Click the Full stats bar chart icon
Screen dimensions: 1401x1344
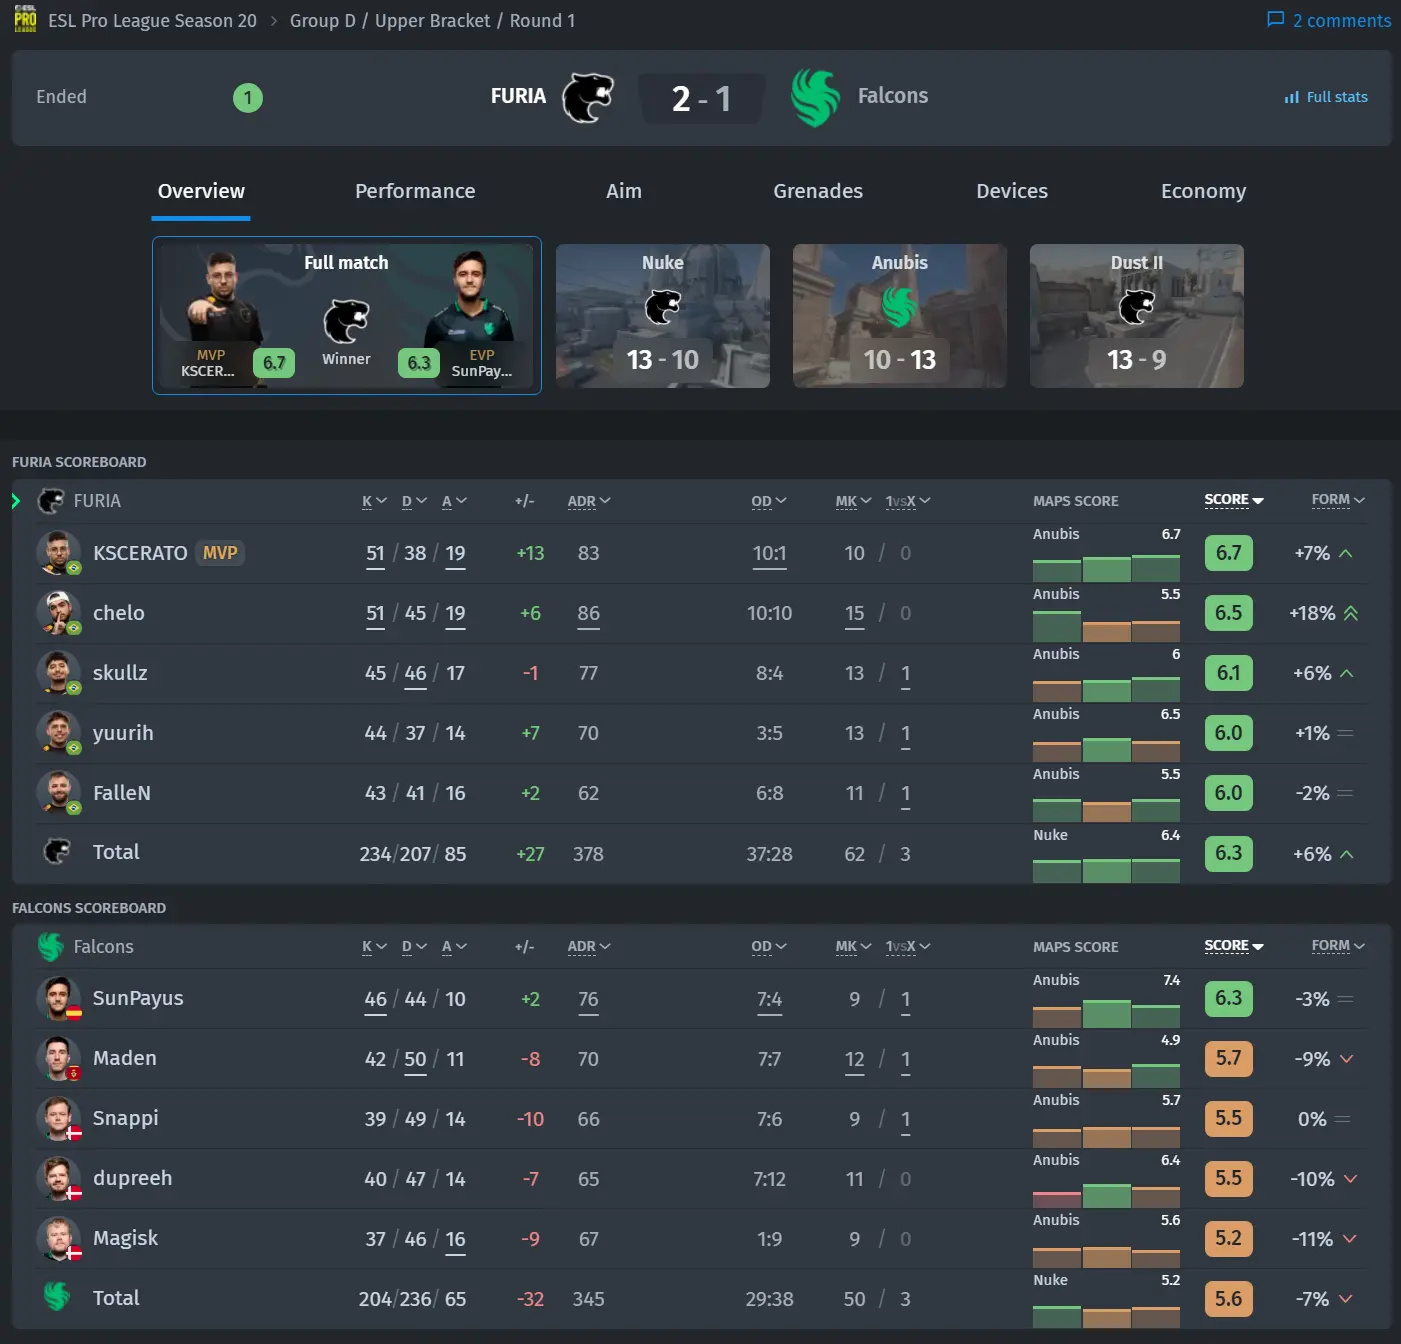1291,97
